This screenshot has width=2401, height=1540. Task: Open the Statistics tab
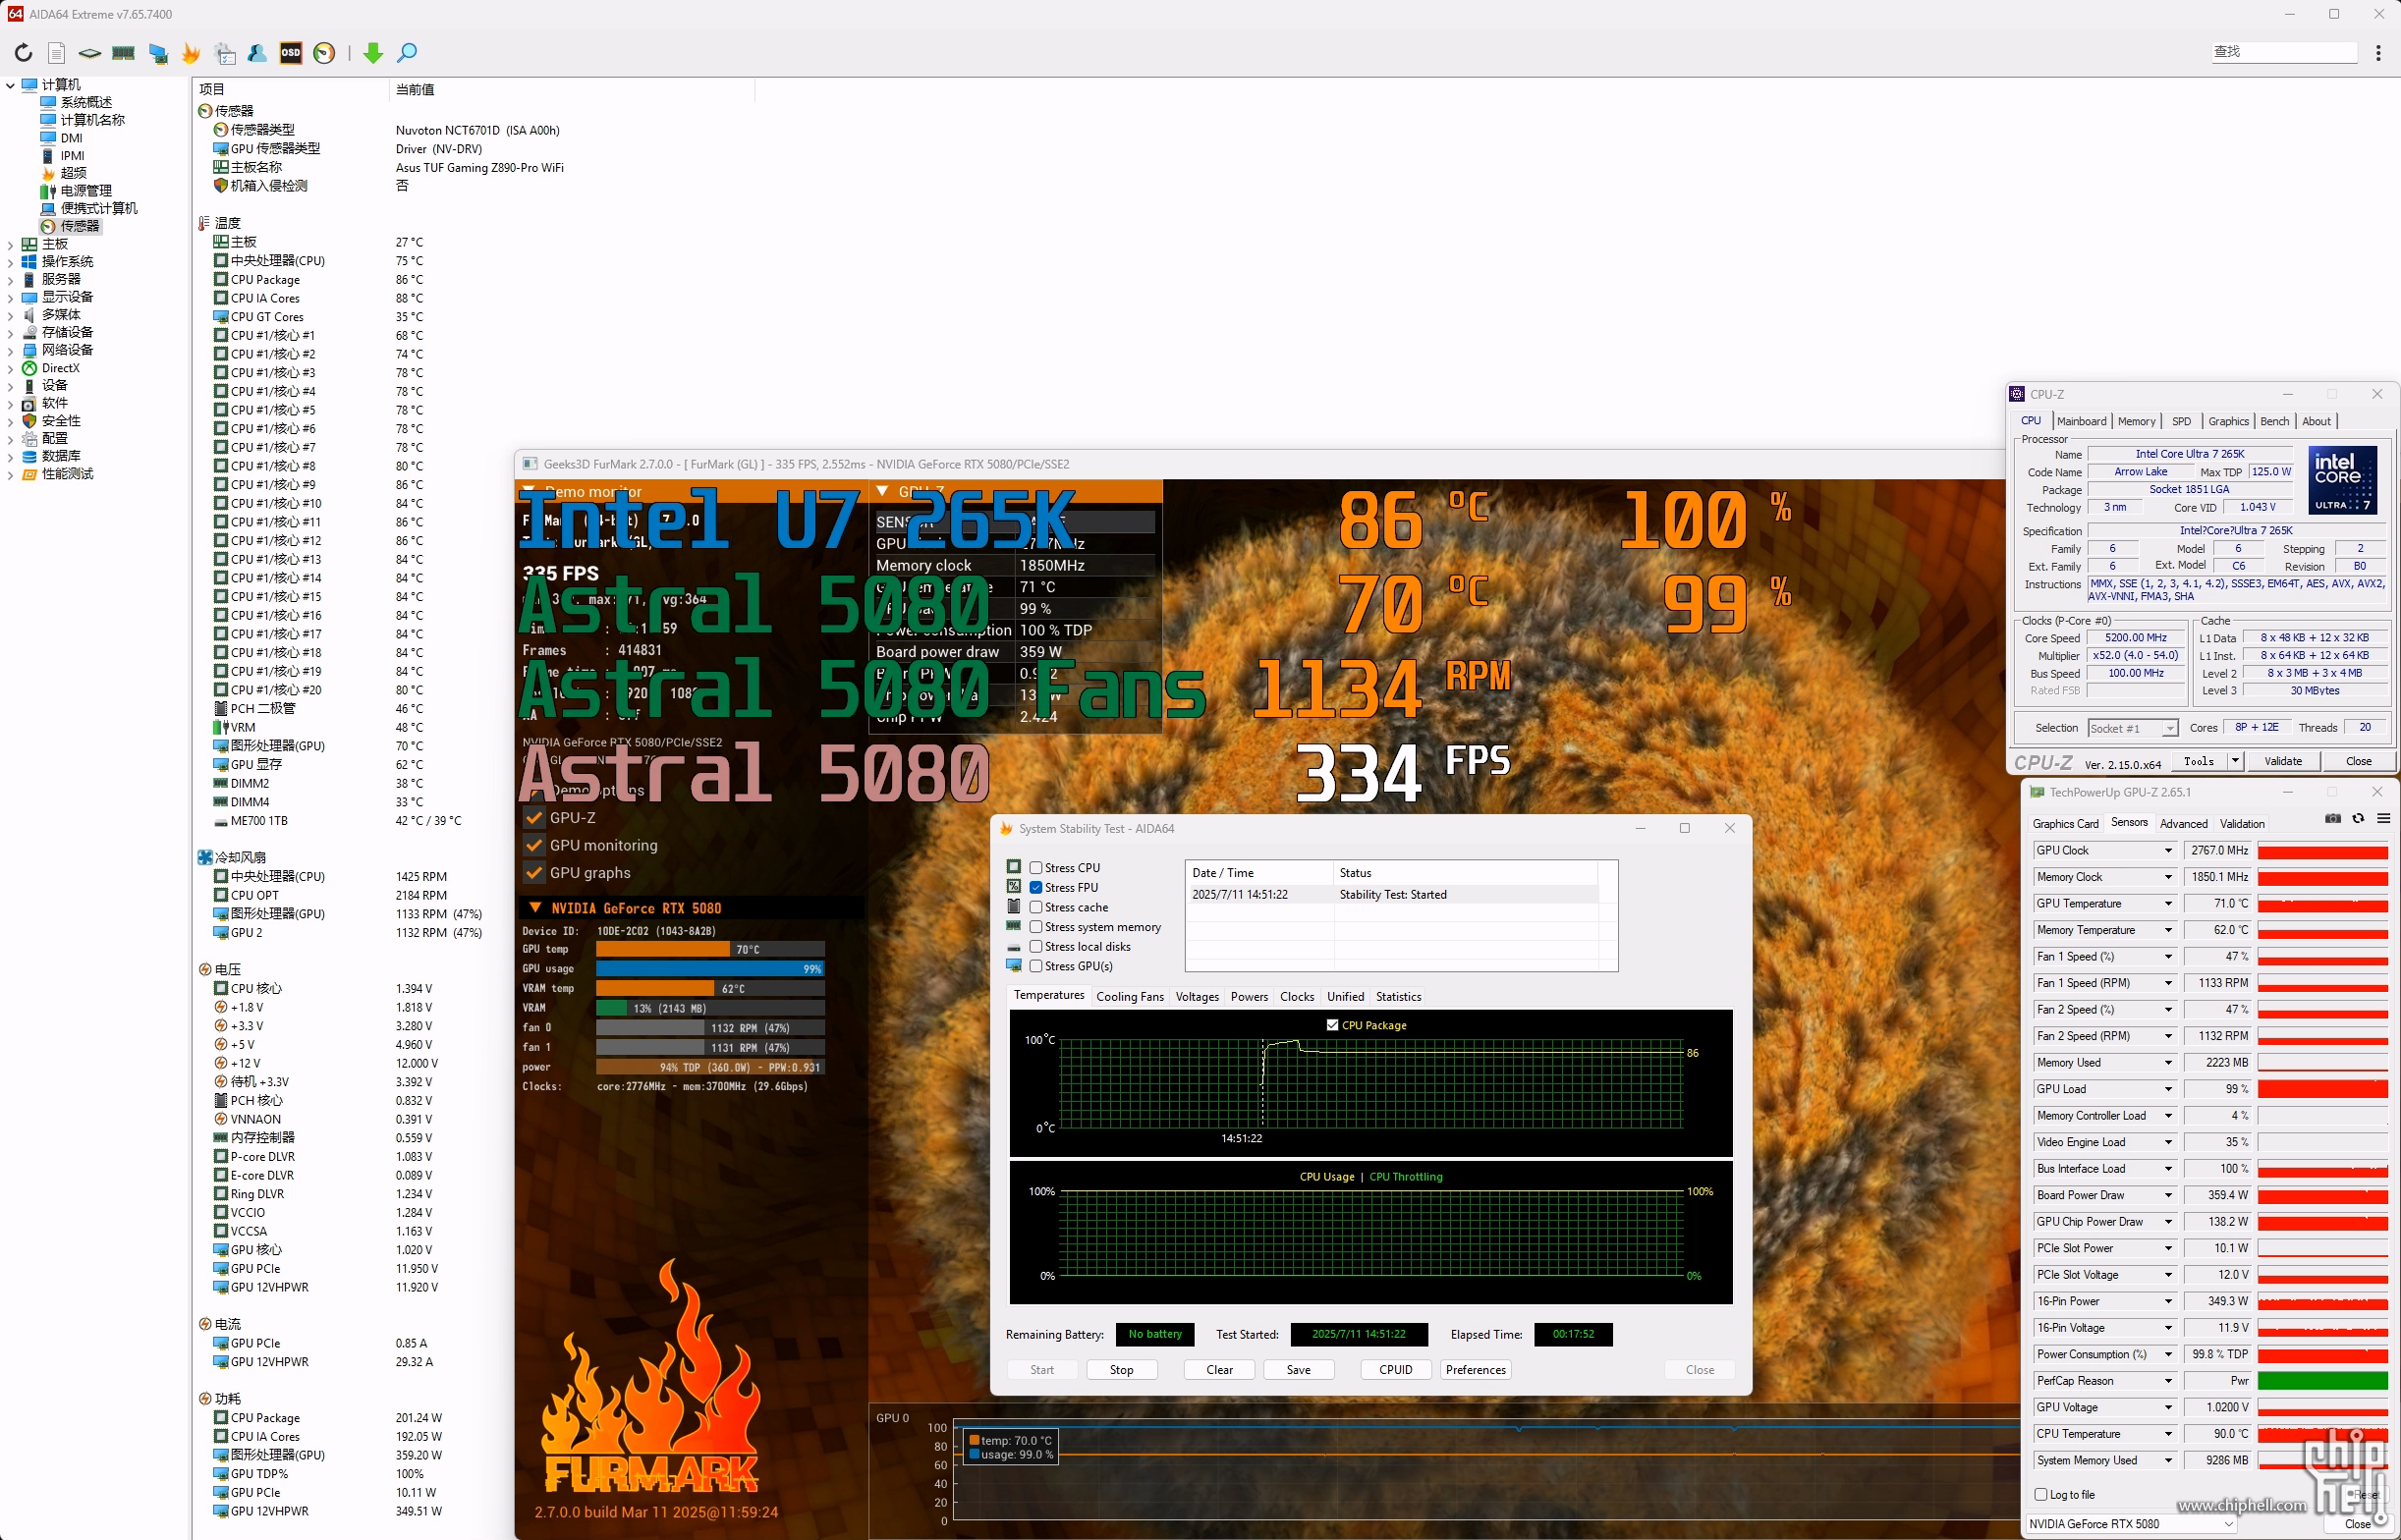pyautogui.click(x=1398, y=997)
